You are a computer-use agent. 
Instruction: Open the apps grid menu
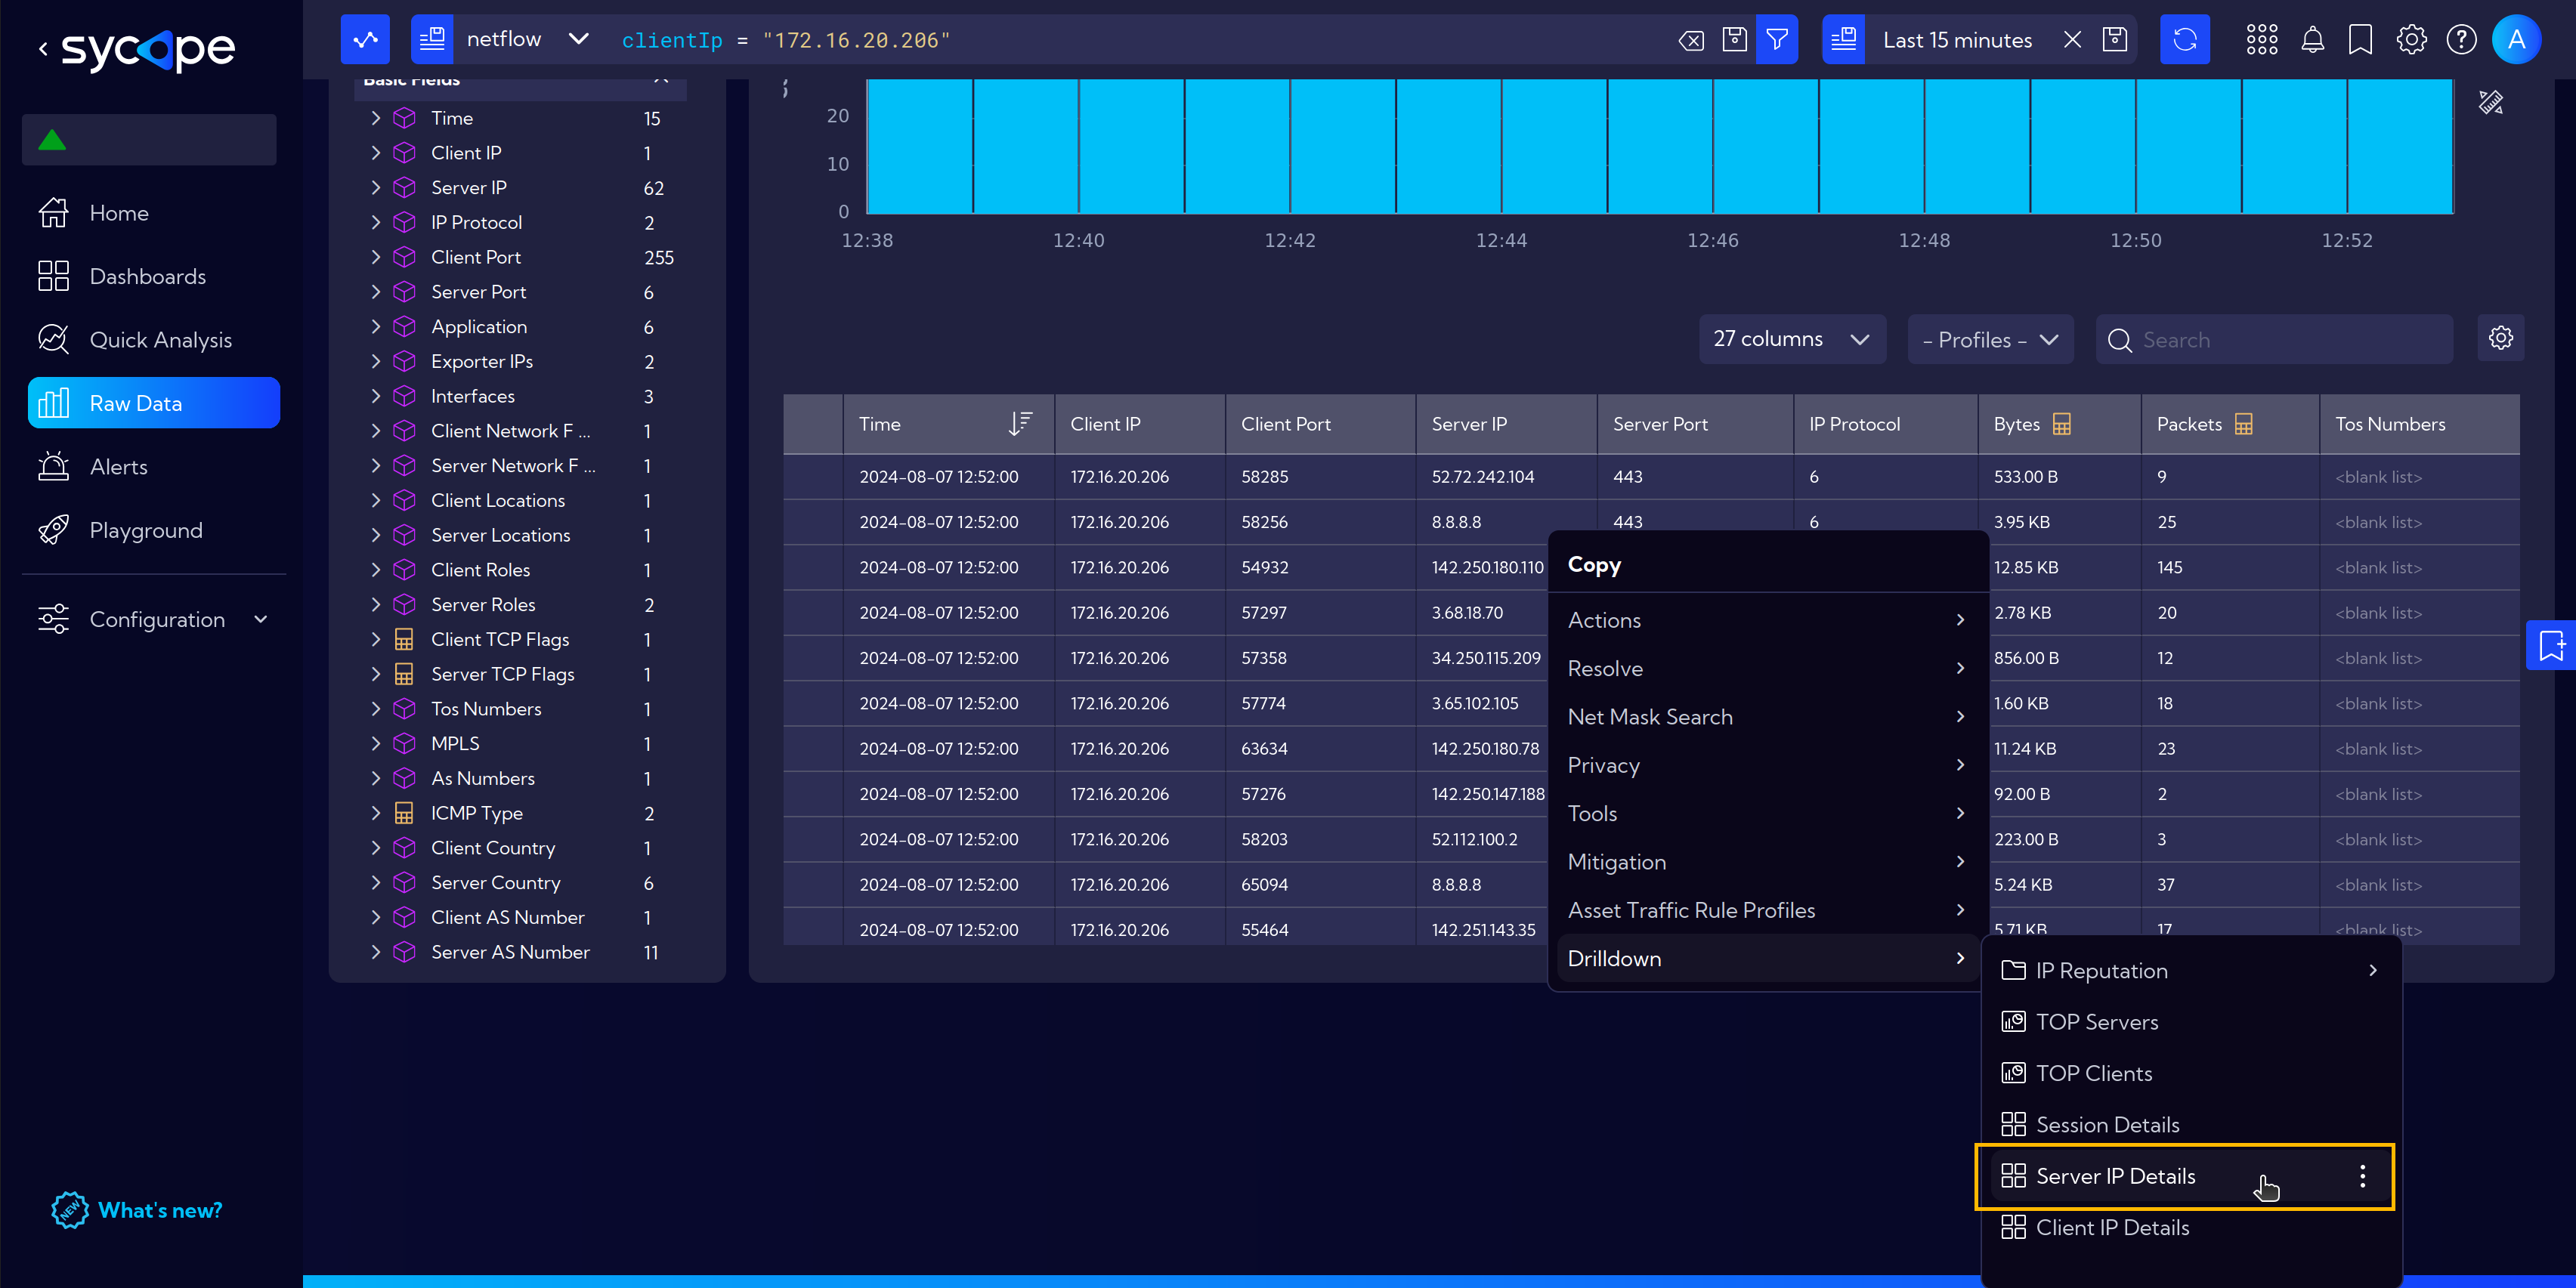(x=2262, y=40)
